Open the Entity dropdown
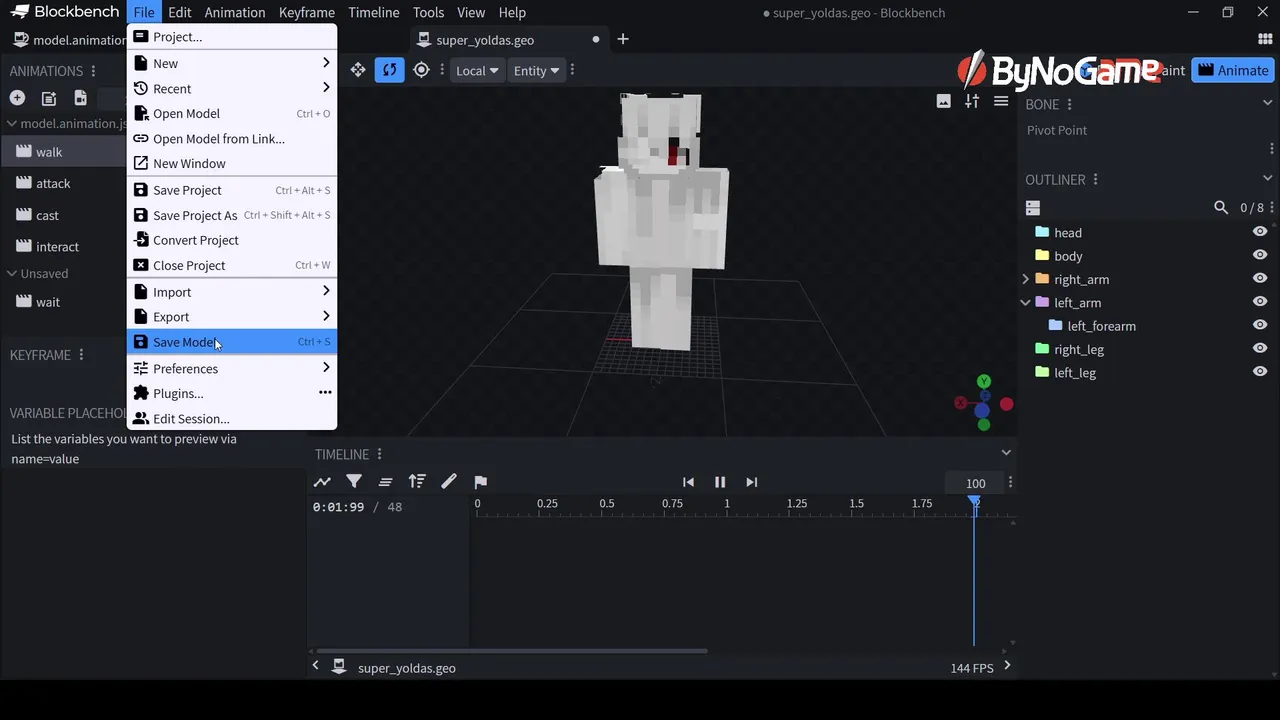This screenshot has height=720, width=1280. click(536, 70)
